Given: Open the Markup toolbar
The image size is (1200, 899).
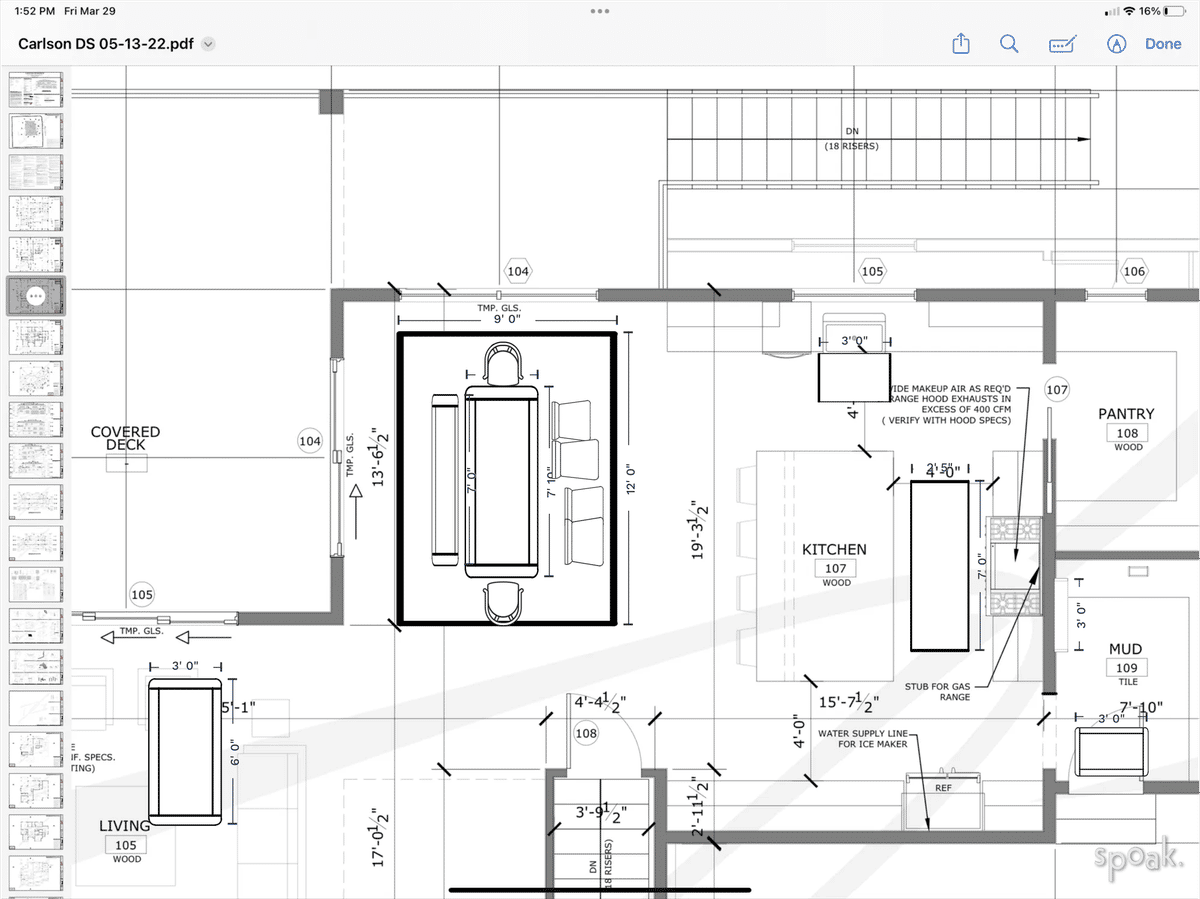Looking at the screenshot, I should point(1062,43).
